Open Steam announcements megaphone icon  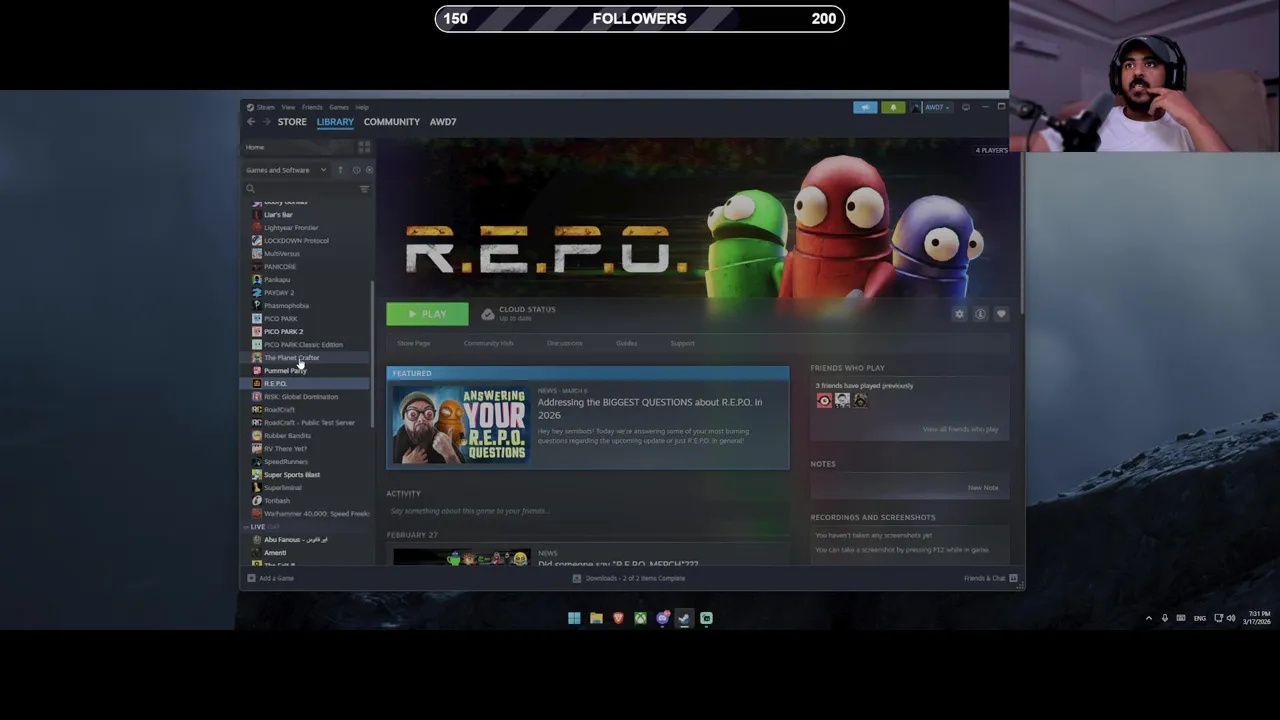pos(865,107)
